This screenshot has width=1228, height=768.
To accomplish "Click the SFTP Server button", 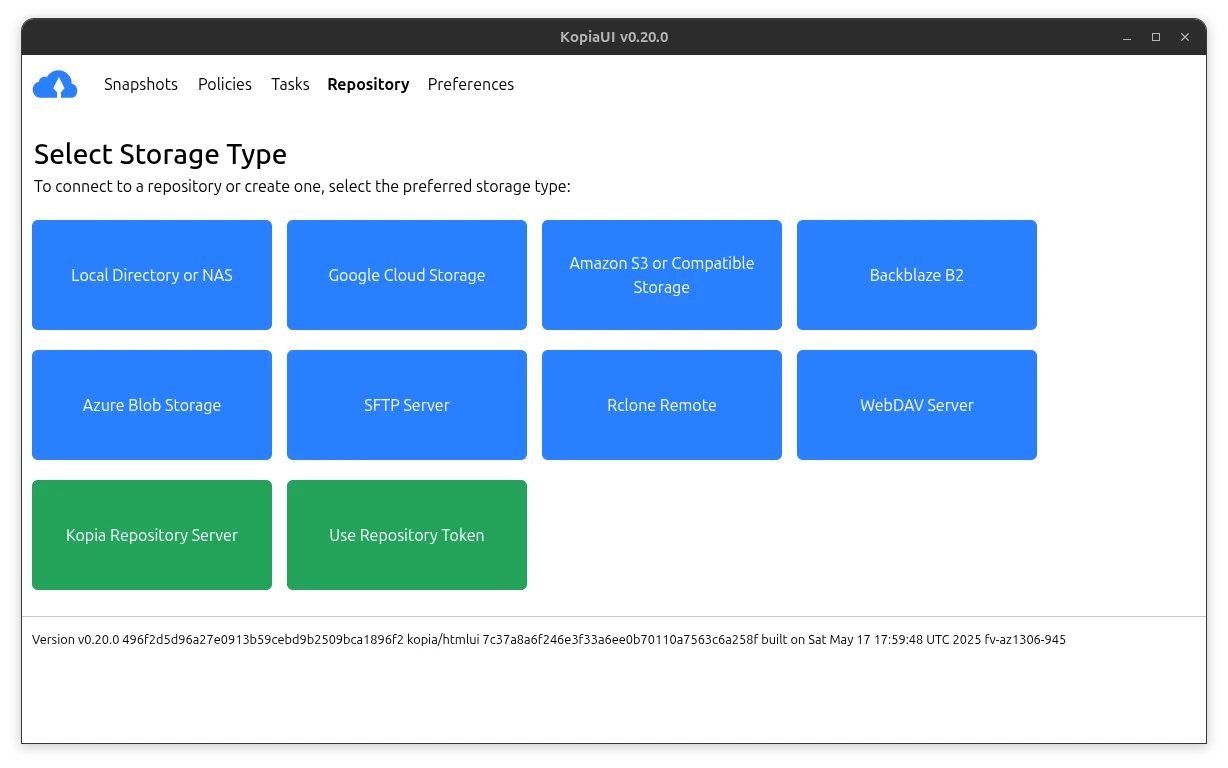I will (407, 405).
